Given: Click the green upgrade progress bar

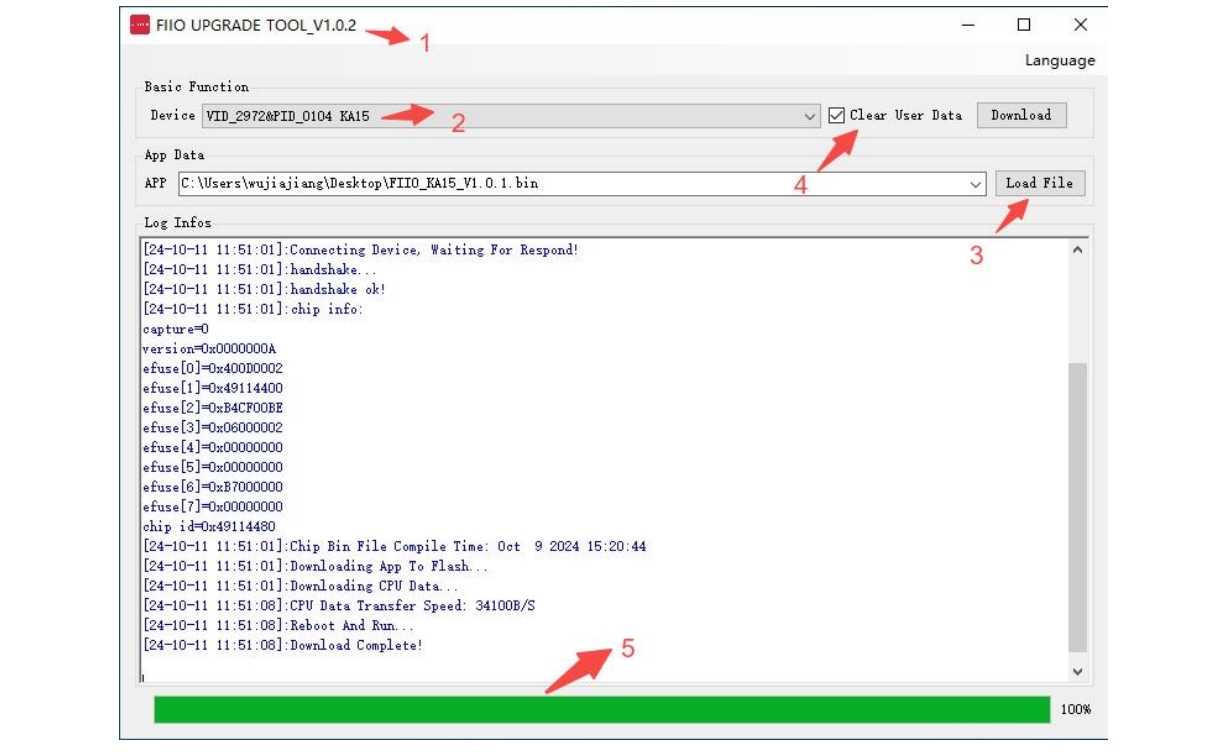Looking at the screenshot, I should click(x=601, y=709).
